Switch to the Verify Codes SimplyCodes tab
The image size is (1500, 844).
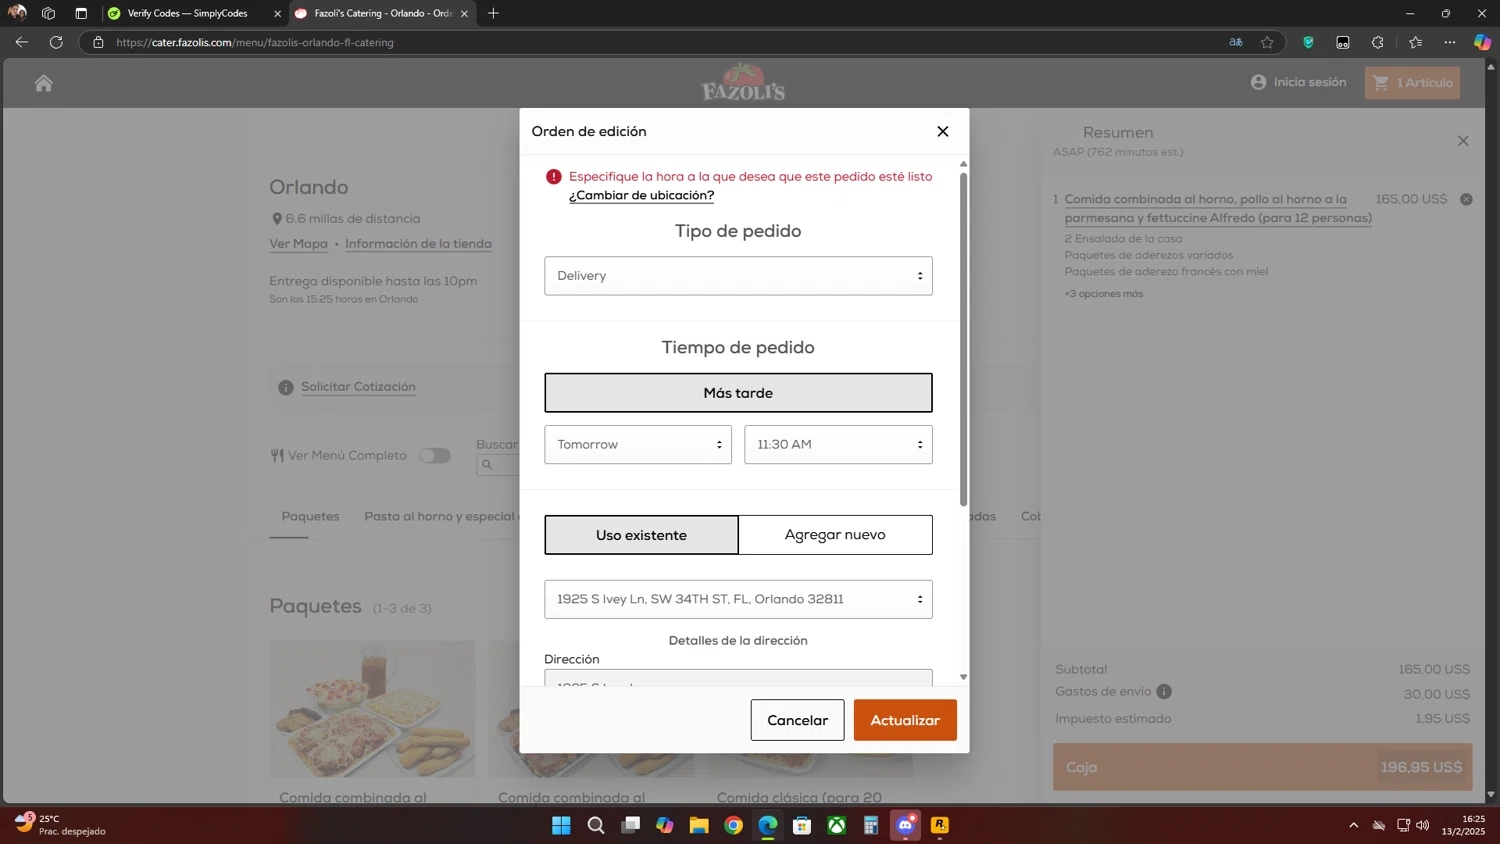[187, 13]
